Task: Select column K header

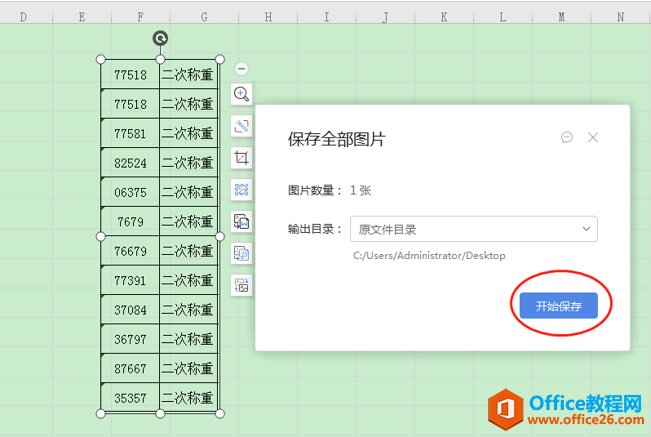Action: [x=444, y=17]
